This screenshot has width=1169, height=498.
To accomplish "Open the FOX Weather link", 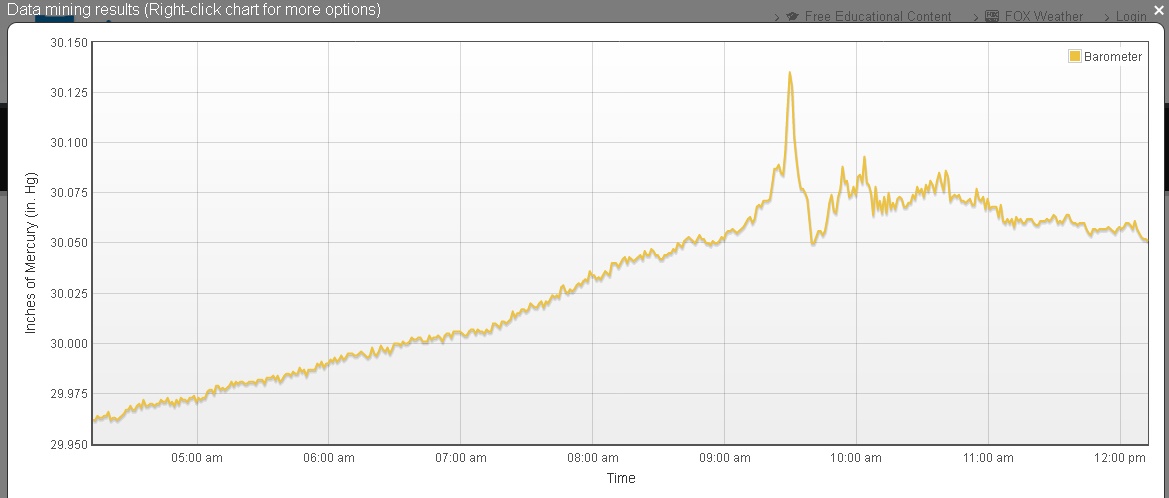I will (x=1043, y=16).
